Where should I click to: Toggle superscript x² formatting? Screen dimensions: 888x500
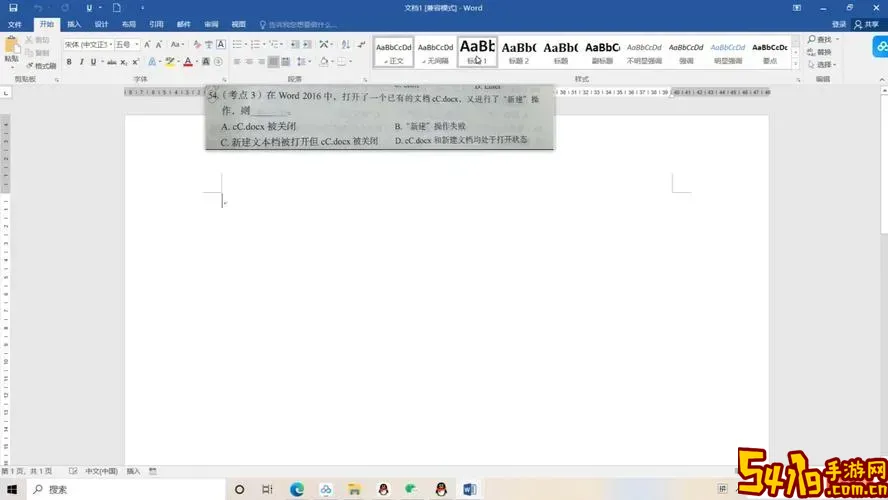click(x=135, y=62)
